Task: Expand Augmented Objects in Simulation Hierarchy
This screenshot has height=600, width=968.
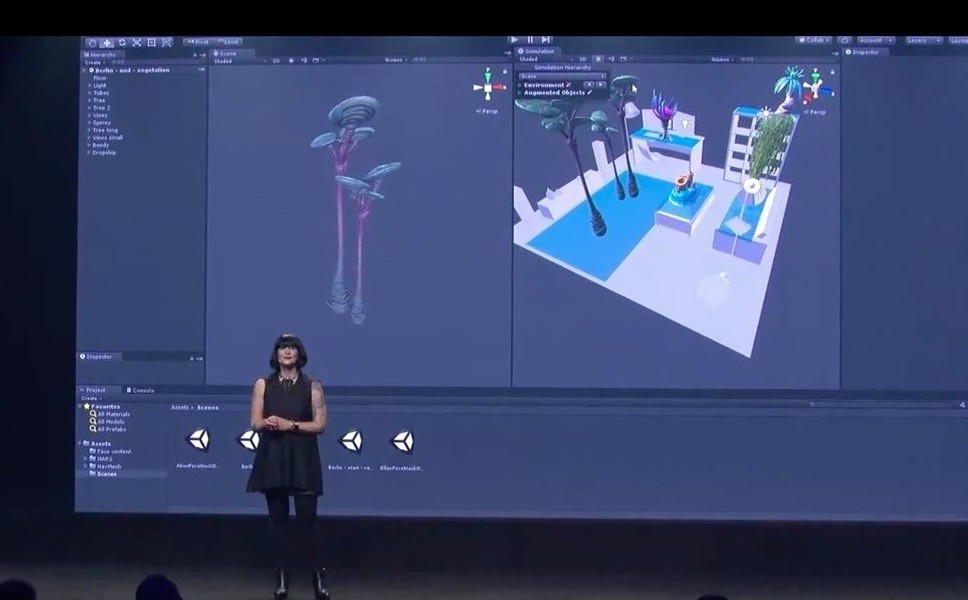Action: click(x=520, y=93)
